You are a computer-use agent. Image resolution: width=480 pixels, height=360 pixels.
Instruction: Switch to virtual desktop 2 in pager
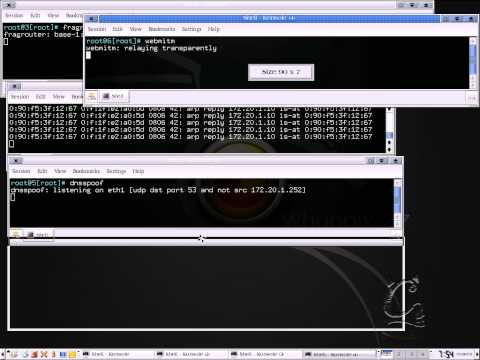tap(399, 354)
